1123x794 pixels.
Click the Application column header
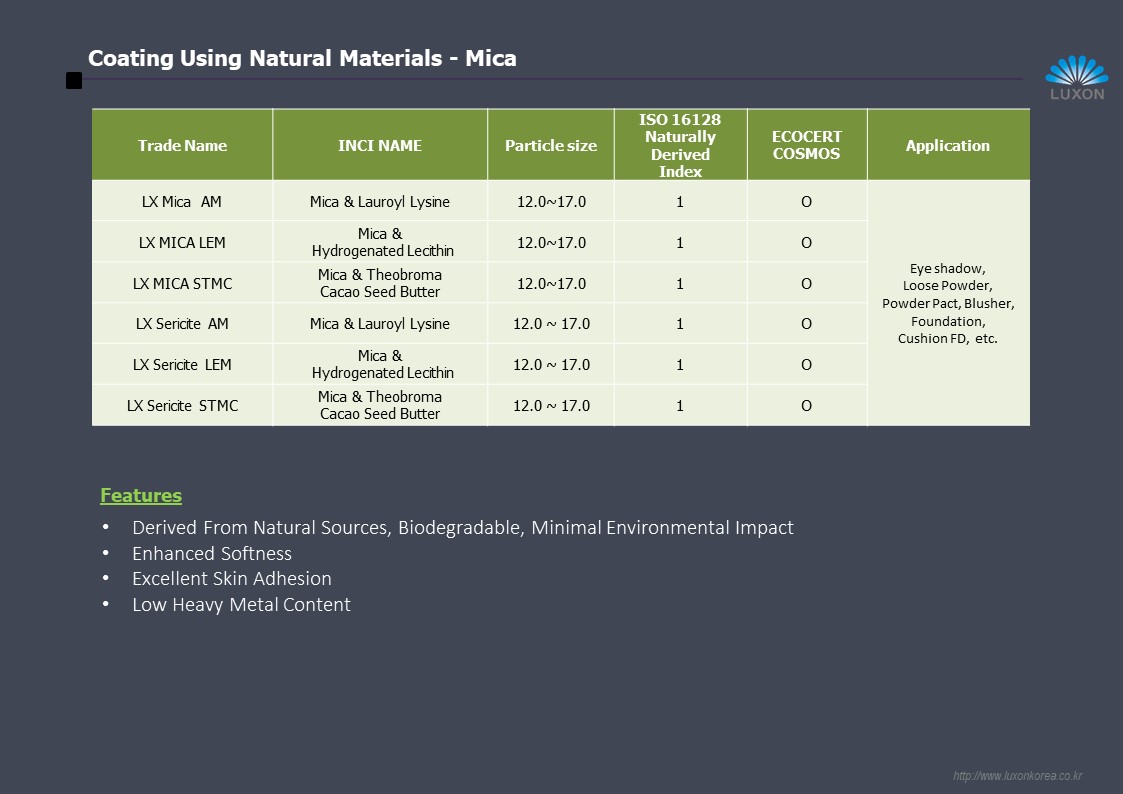(x=947, y=146)
